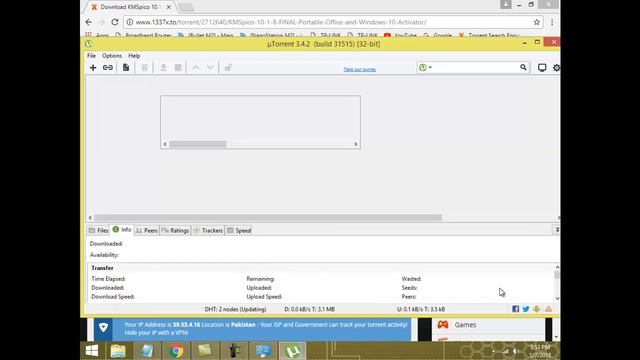The image size is (640, 360).
Task: Collapse detail pane with double-chevron button
Action: point(557,230)
